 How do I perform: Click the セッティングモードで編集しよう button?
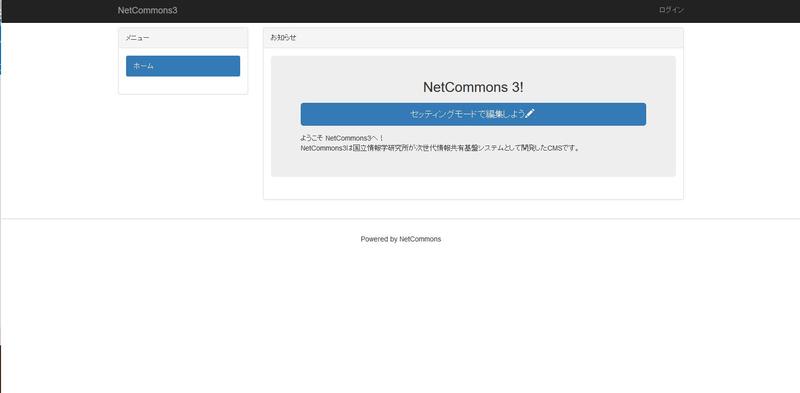pos(473,114)
